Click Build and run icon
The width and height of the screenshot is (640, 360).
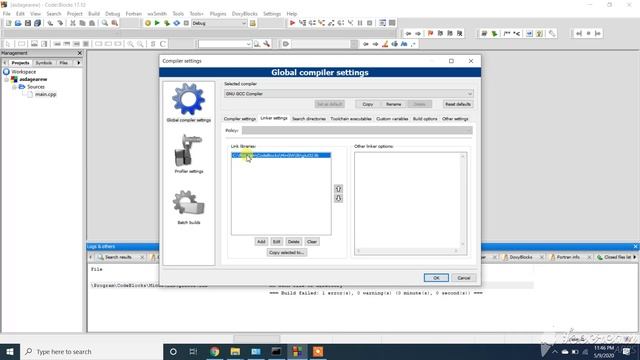tap(167, 23)
